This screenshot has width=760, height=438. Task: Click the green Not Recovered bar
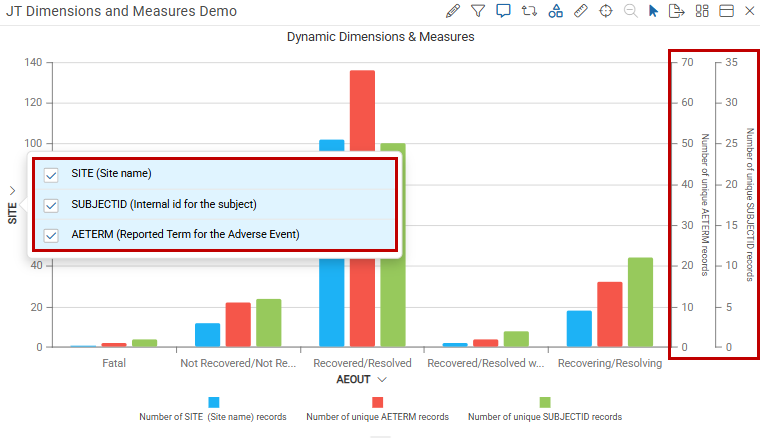click(x=269, y=323)
